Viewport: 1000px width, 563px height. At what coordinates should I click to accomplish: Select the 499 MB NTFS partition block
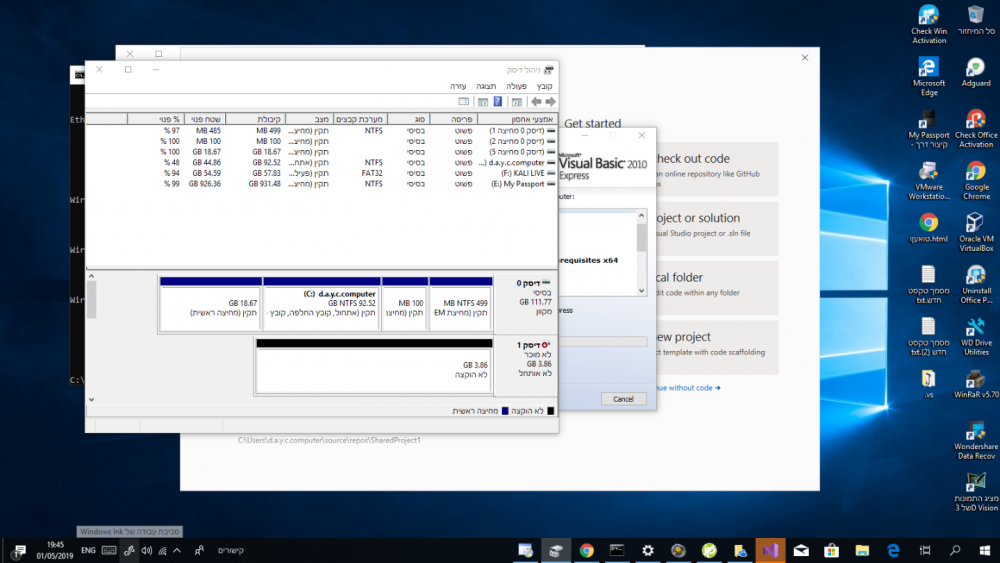pyautogui.click(x=460, y=304)
